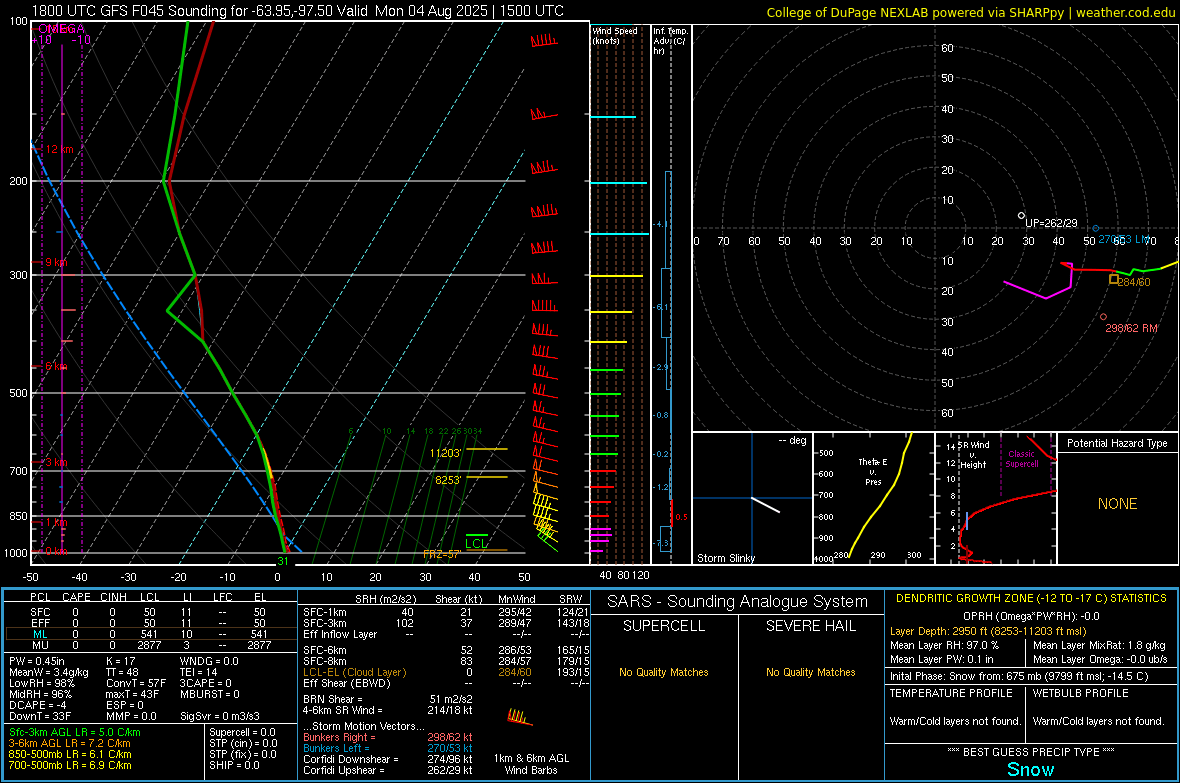This screenshot has width=1180, height=783.
Task: Click the Wind Speed (knots) panel header
Action: [615, 35]
